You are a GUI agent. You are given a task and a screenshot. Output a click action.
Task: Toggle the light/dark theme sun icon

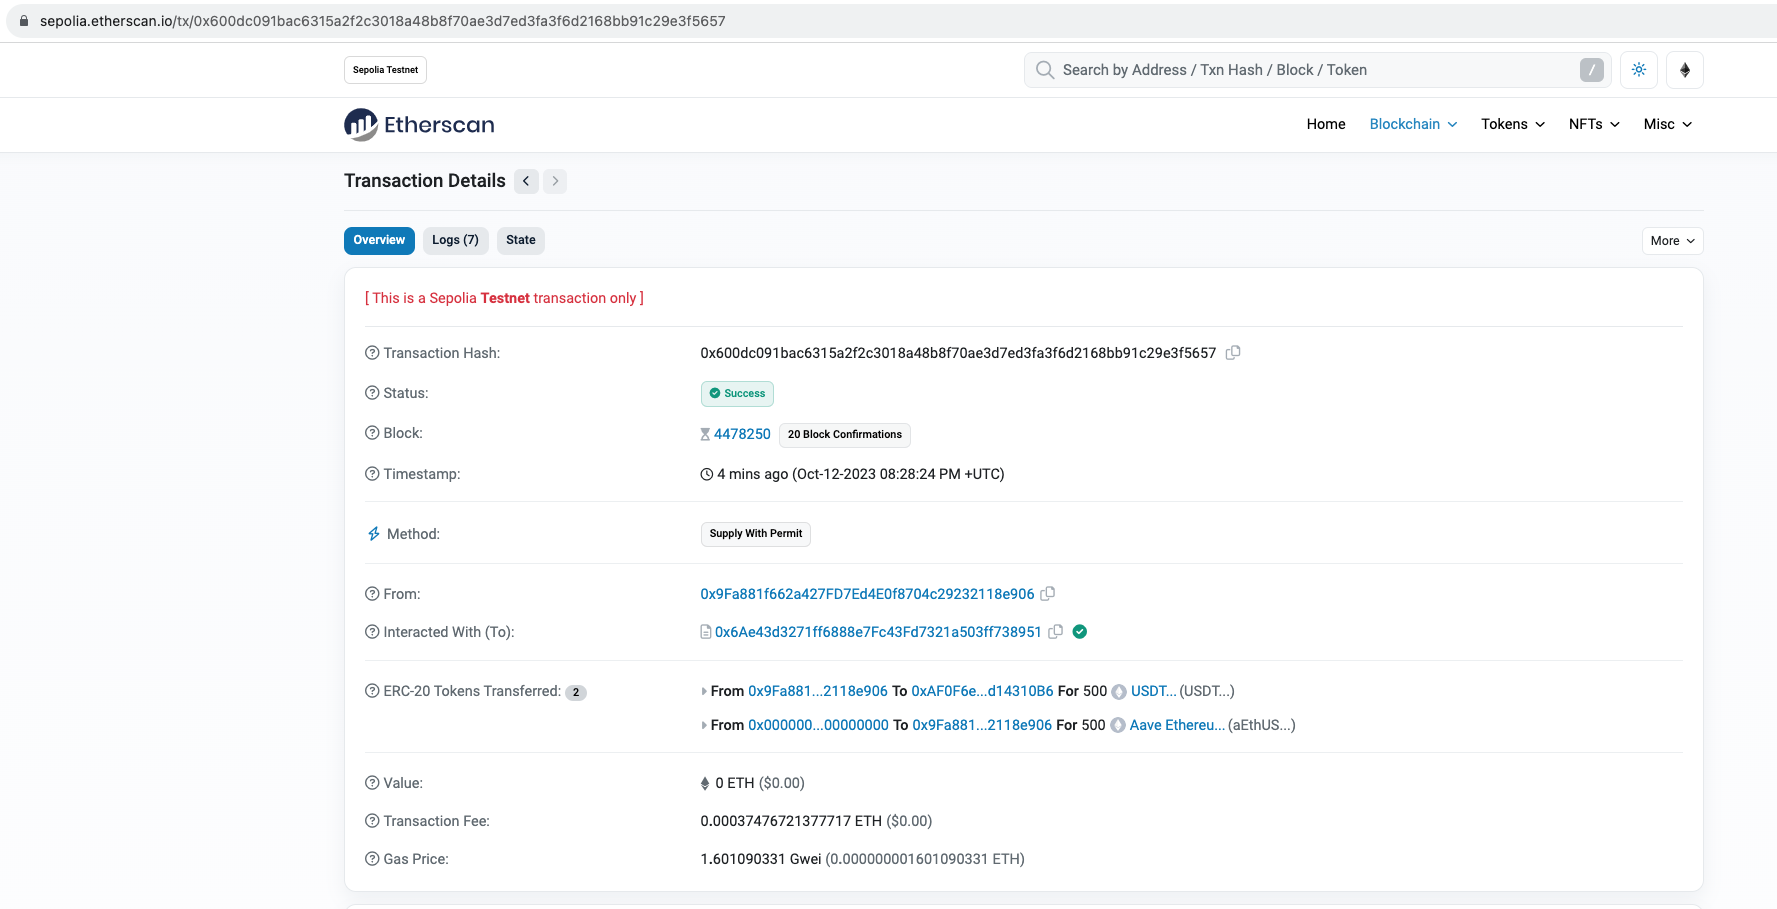1639,70
